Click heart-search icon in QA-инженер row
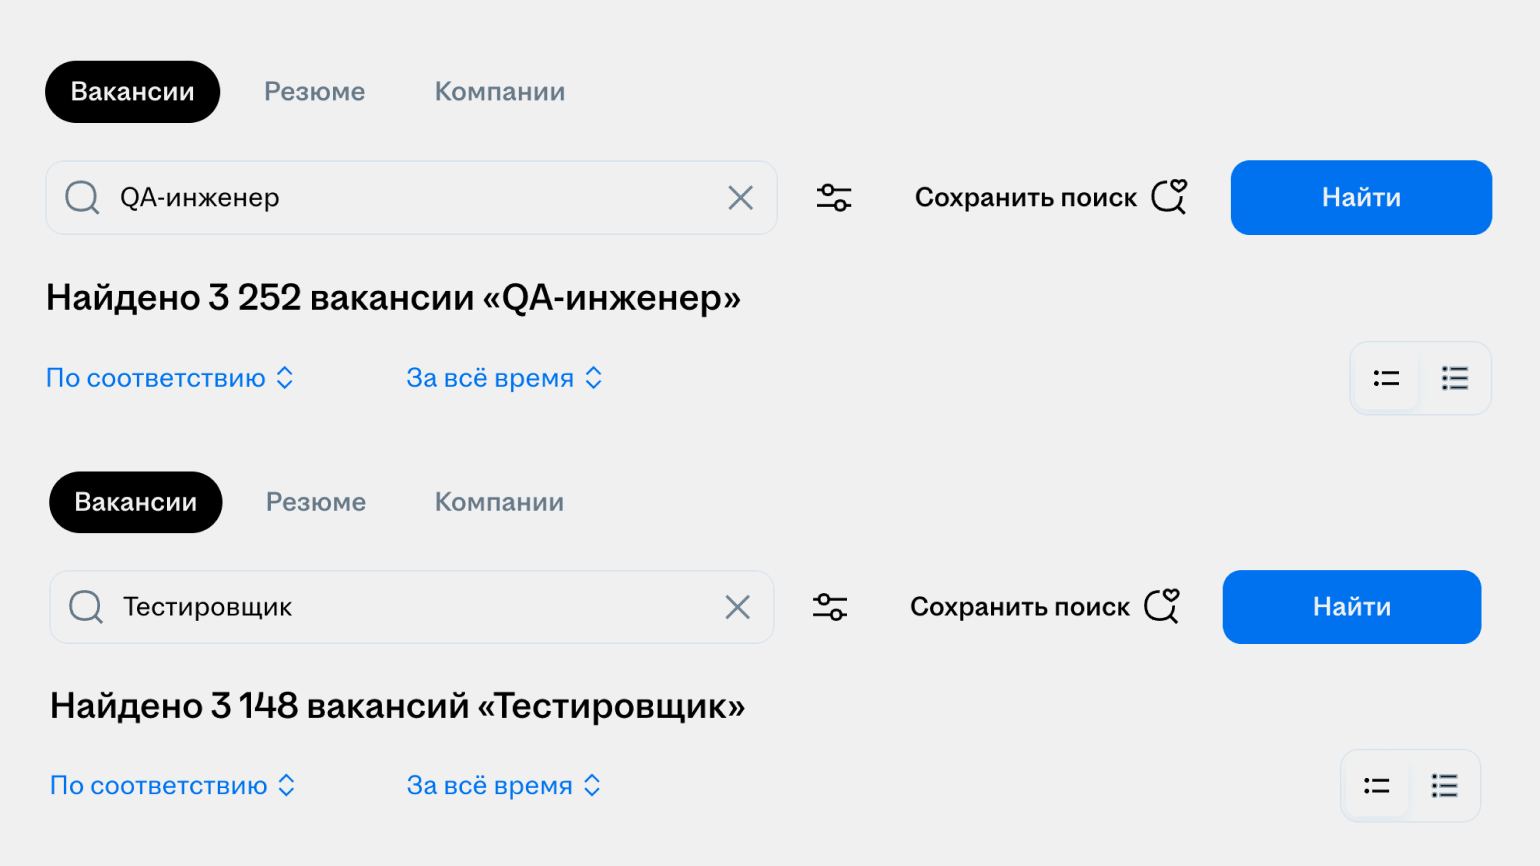The height and width of the screenshot is (866, 1540). (x=1169, y=197)
